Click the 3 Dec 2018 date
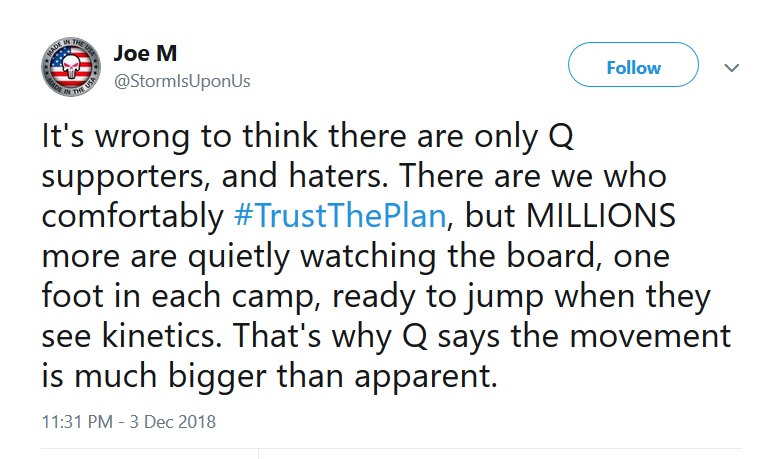The height and width of the screenshot is (459, 783). [173, 422]
